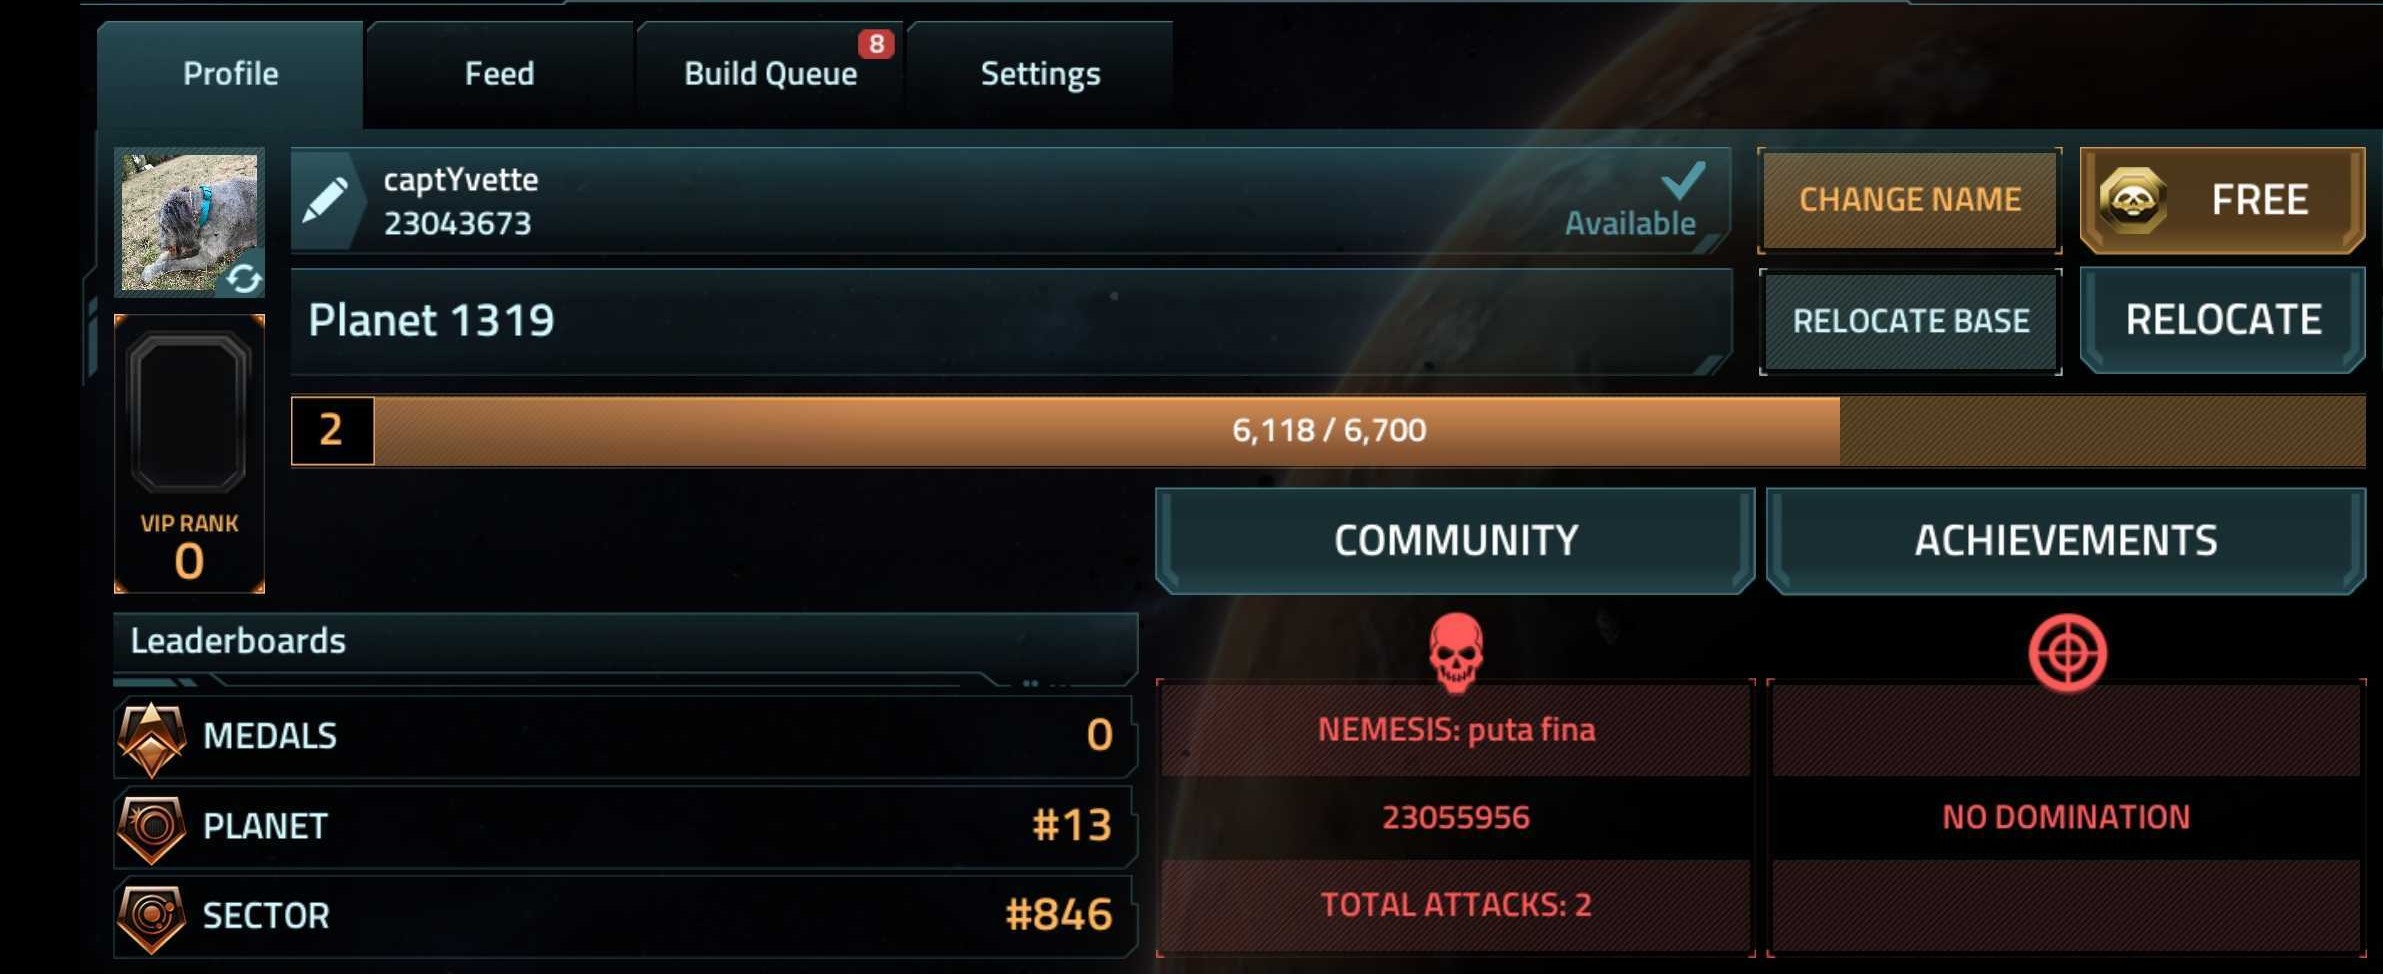Open the COMMUNITY section

1455,540
